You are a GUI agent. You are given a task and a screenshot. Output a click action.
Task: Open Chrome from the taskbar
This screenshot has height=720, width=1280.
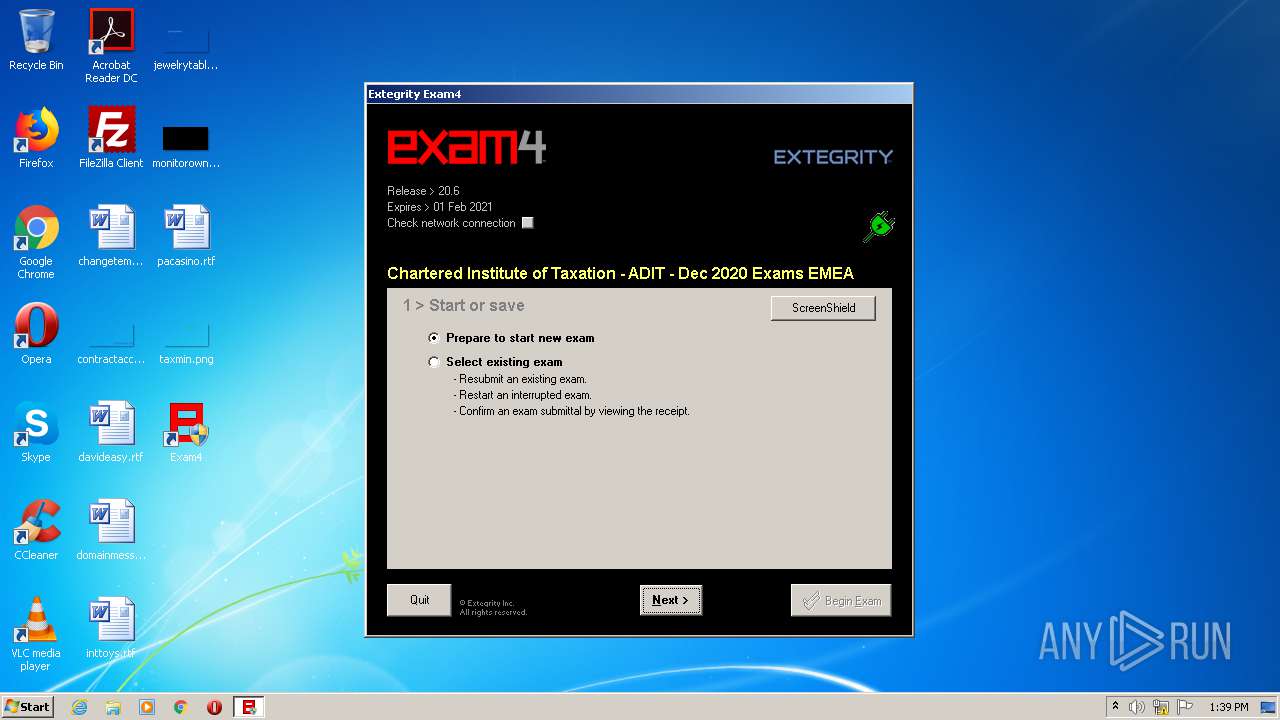click(181, 707)
